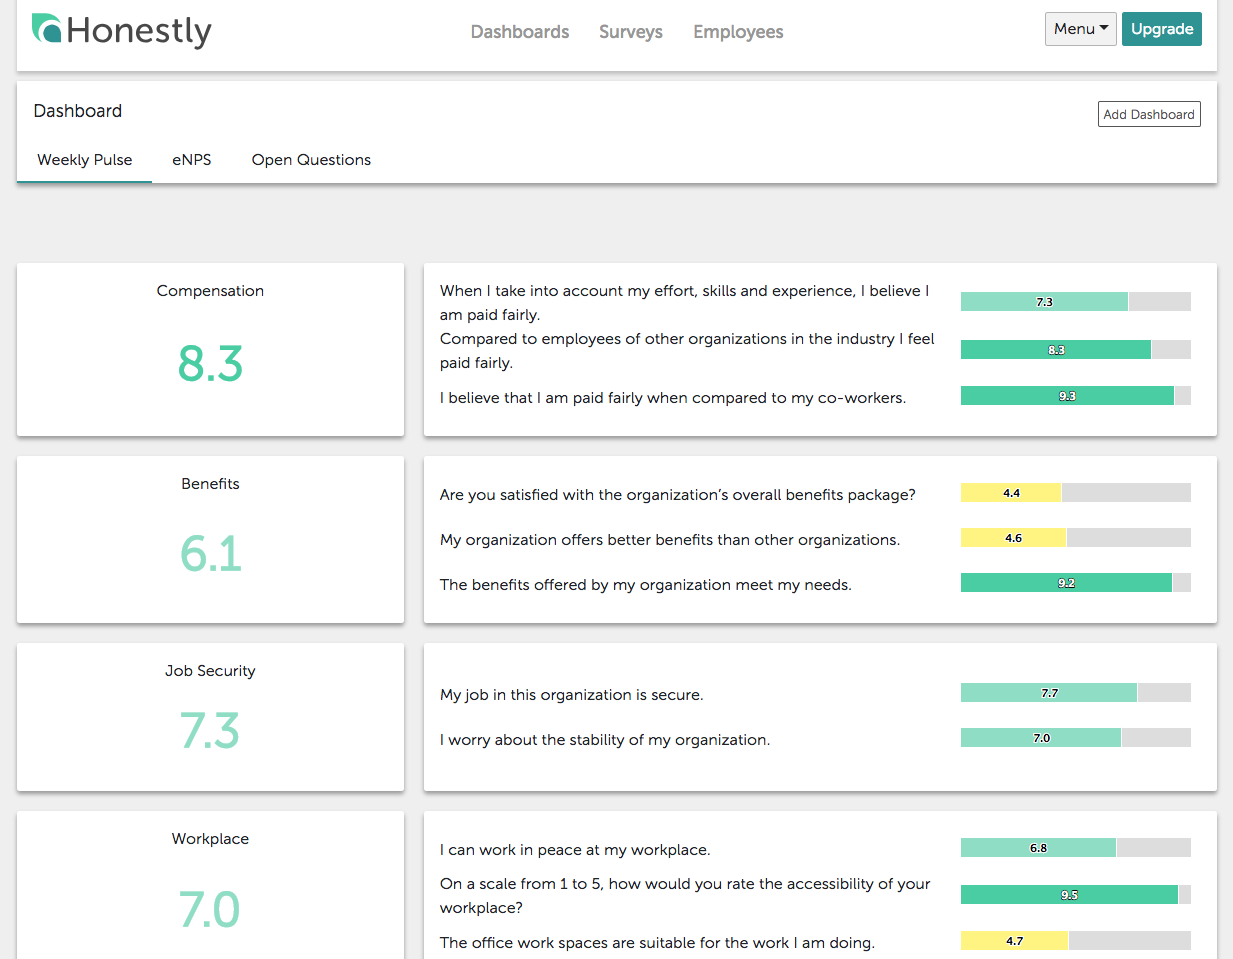Click the 9.2 benefits meet needs bar
This screenshot has height=959, width=1233.
(x=1066, y=583)
